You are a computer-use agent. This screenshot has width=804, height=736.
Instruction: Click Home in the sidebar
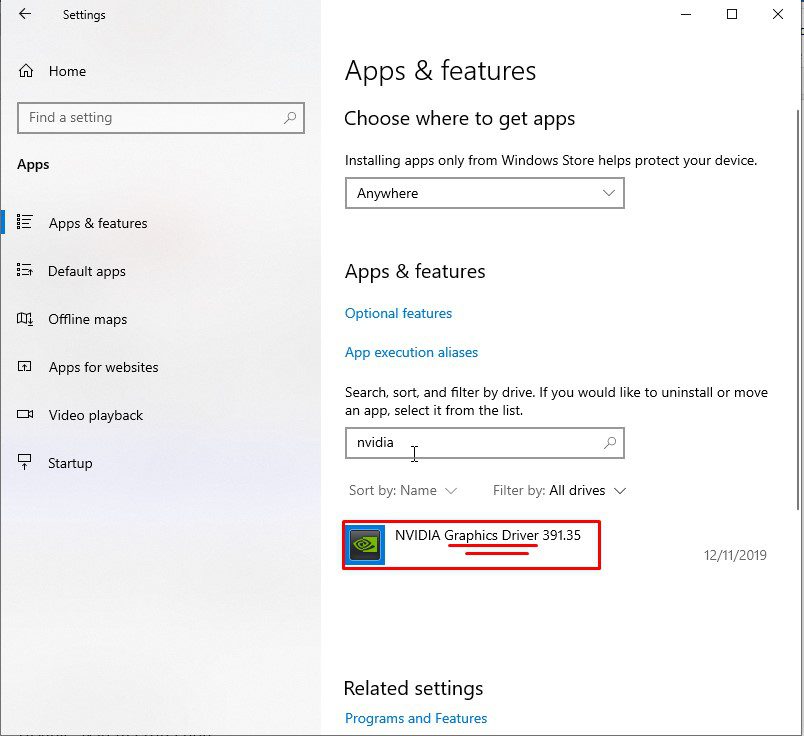tap(67, 71)
